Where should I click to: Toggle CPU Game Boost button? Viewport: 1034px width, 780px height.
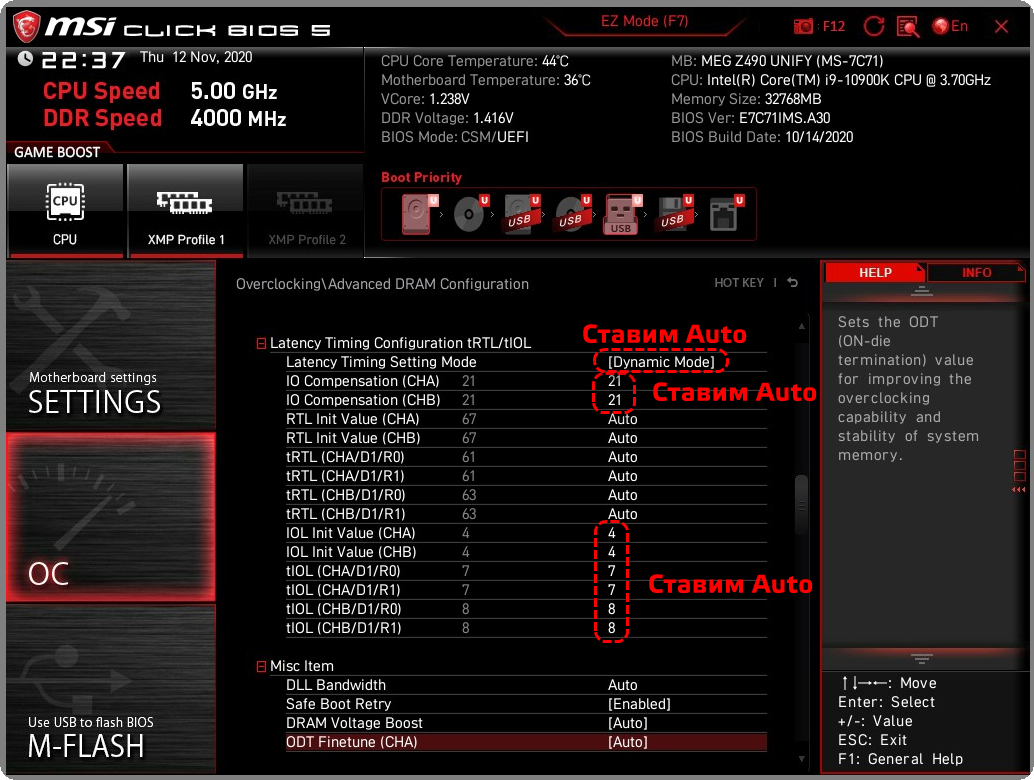[65, 210]
